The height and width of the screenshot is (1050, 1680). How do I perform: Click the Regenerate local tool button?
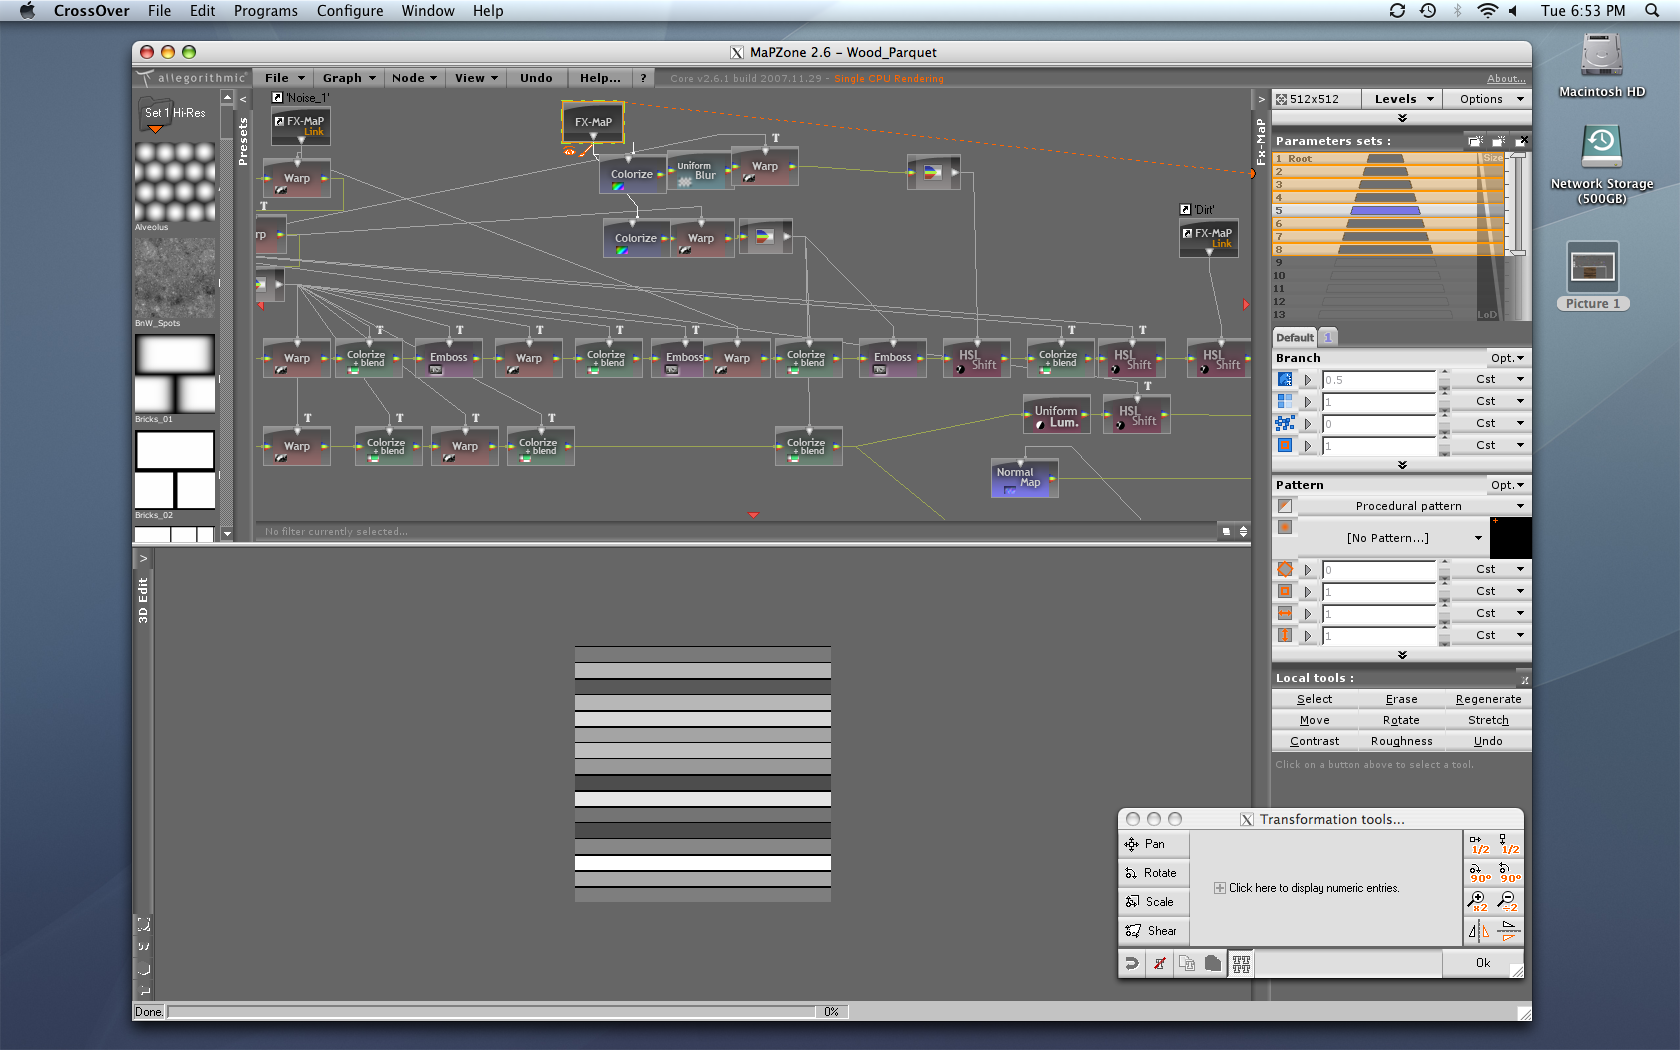coord(1488,699)
